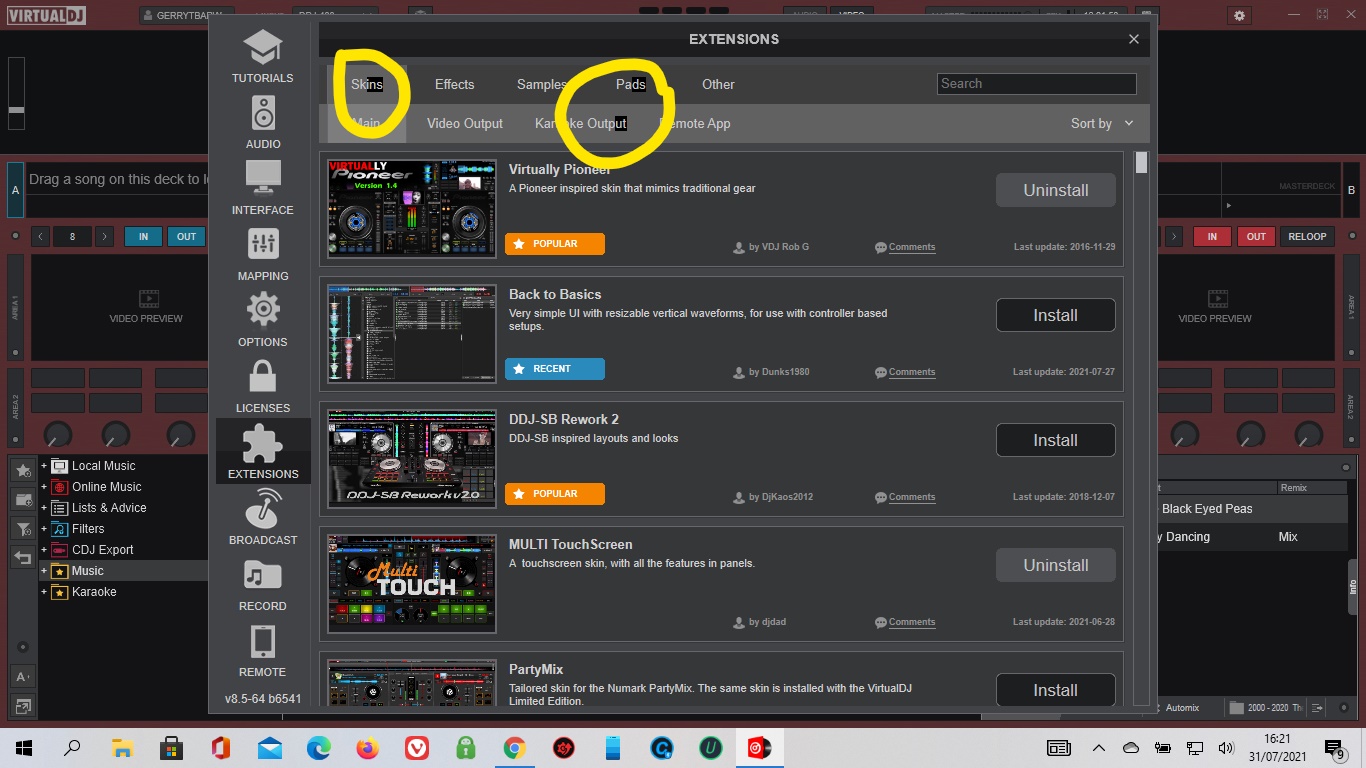Switch to the Other extensions tab
The height and width of the screenshot is (768, 1366).
718,84
